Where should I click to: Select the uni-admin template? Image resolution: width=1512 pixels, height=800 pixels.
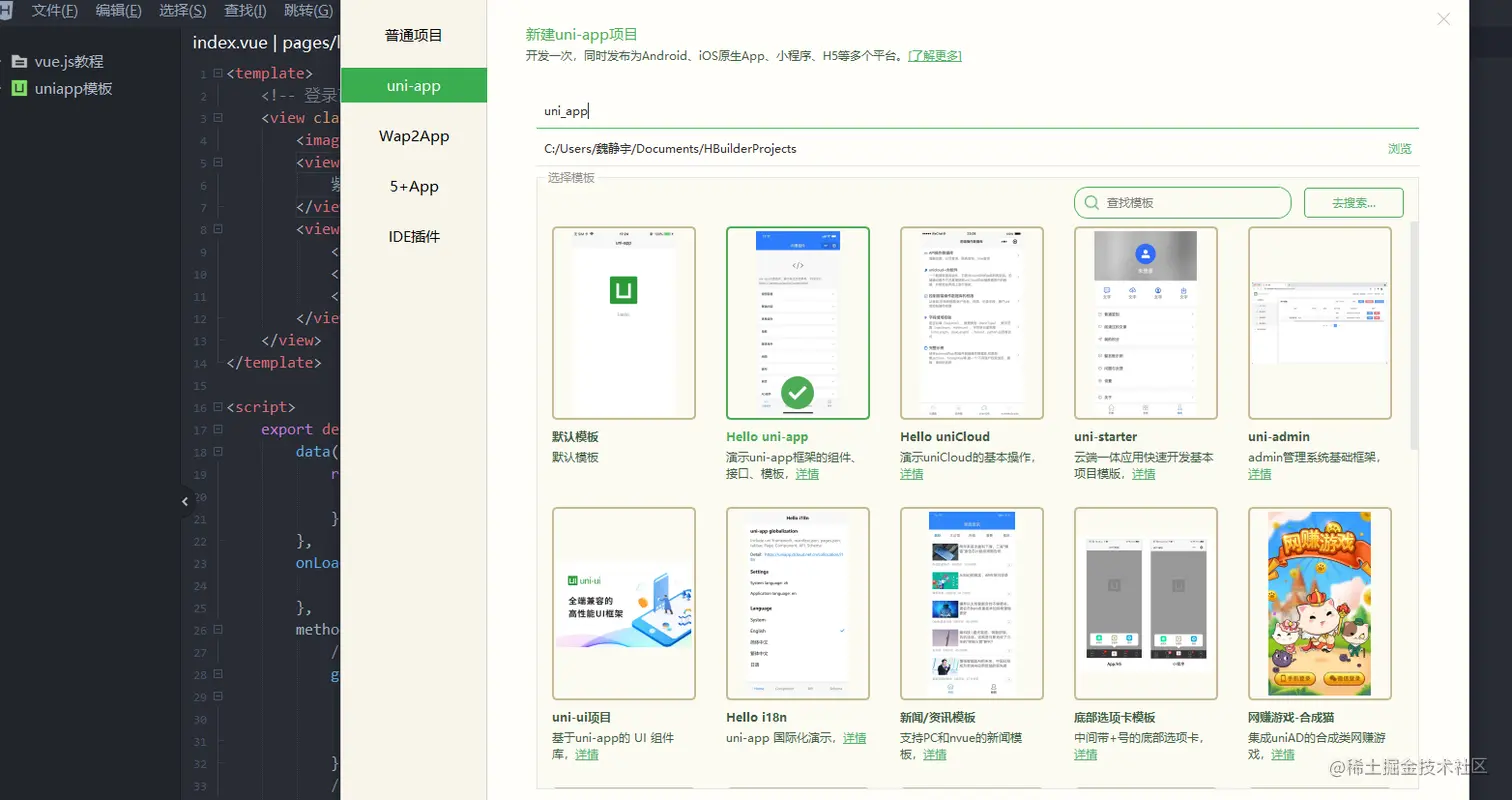[x=1320, y=320]
